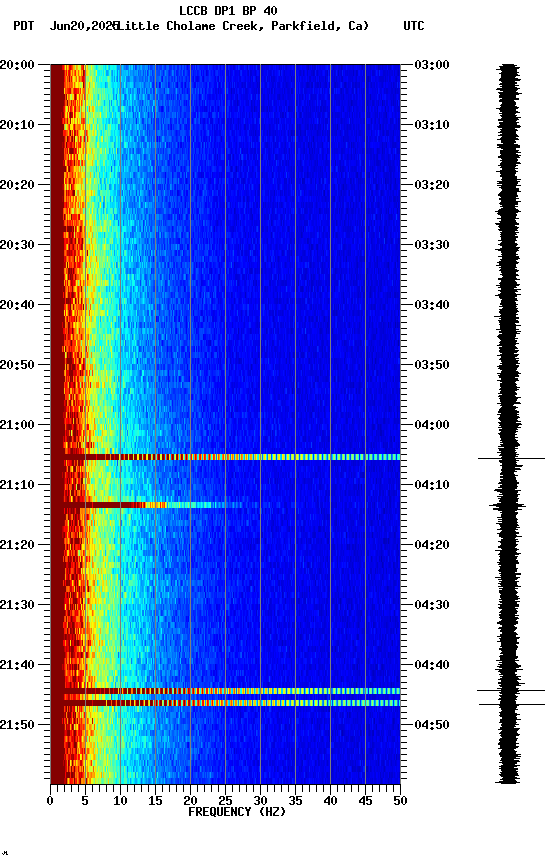Click the '20:00' PDT time label
Image resolution: width=552 pixels, height=864 pixels.
[17, 65]
